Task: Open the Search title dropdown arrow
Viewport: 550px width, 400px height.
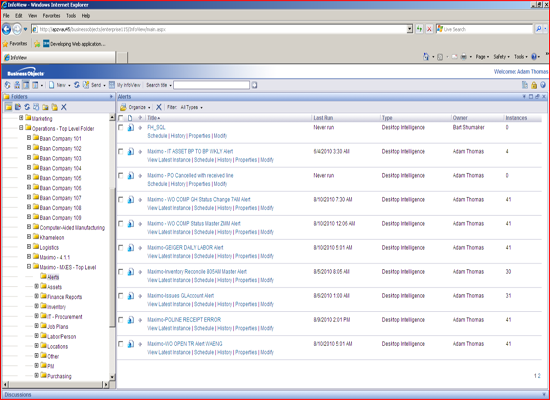Action: [x=170, y=85]
